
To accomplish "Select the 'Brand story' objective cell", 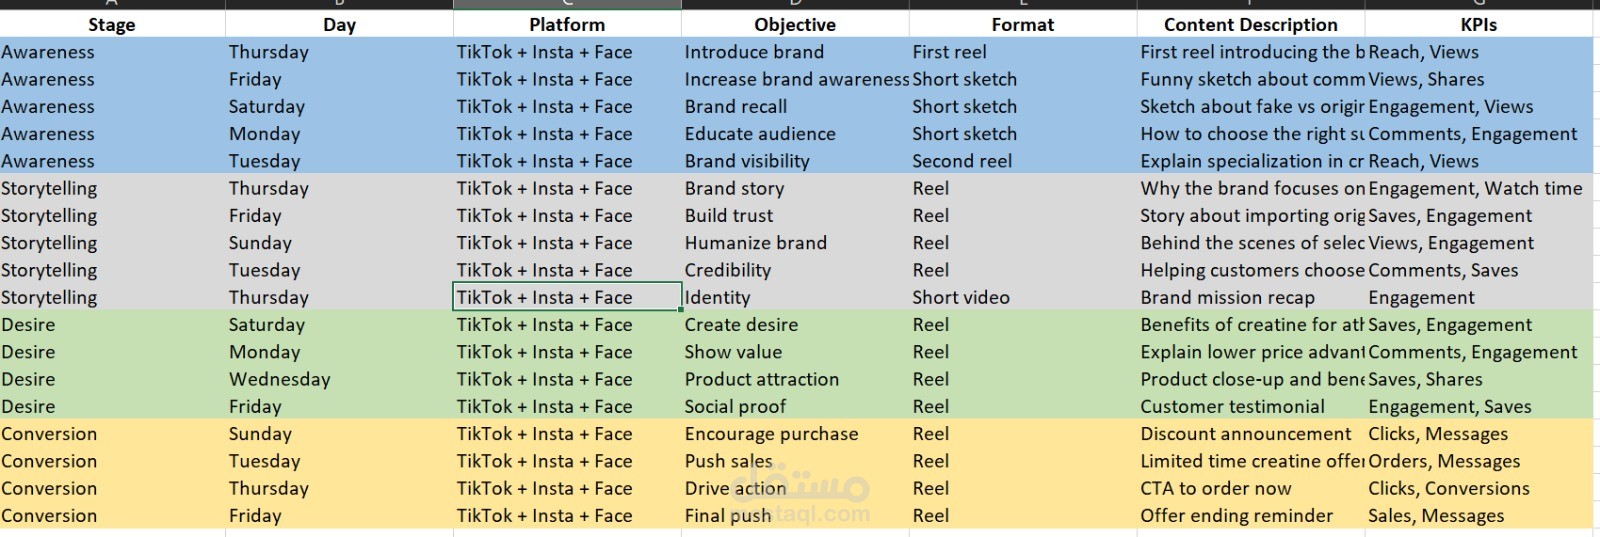I will [795, 188].
